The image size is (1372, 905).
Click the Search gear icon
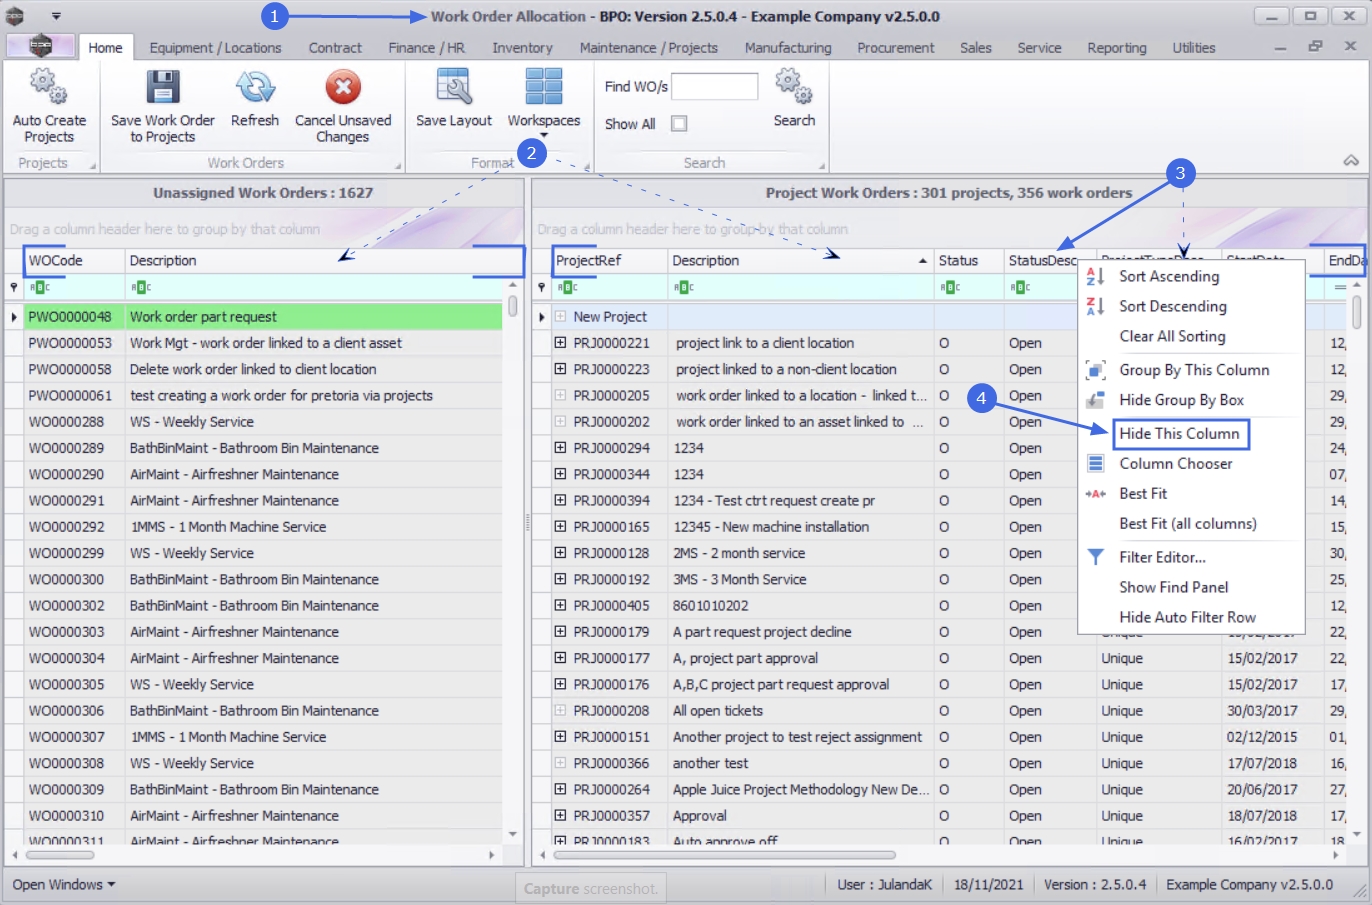[x=794, y=87]
